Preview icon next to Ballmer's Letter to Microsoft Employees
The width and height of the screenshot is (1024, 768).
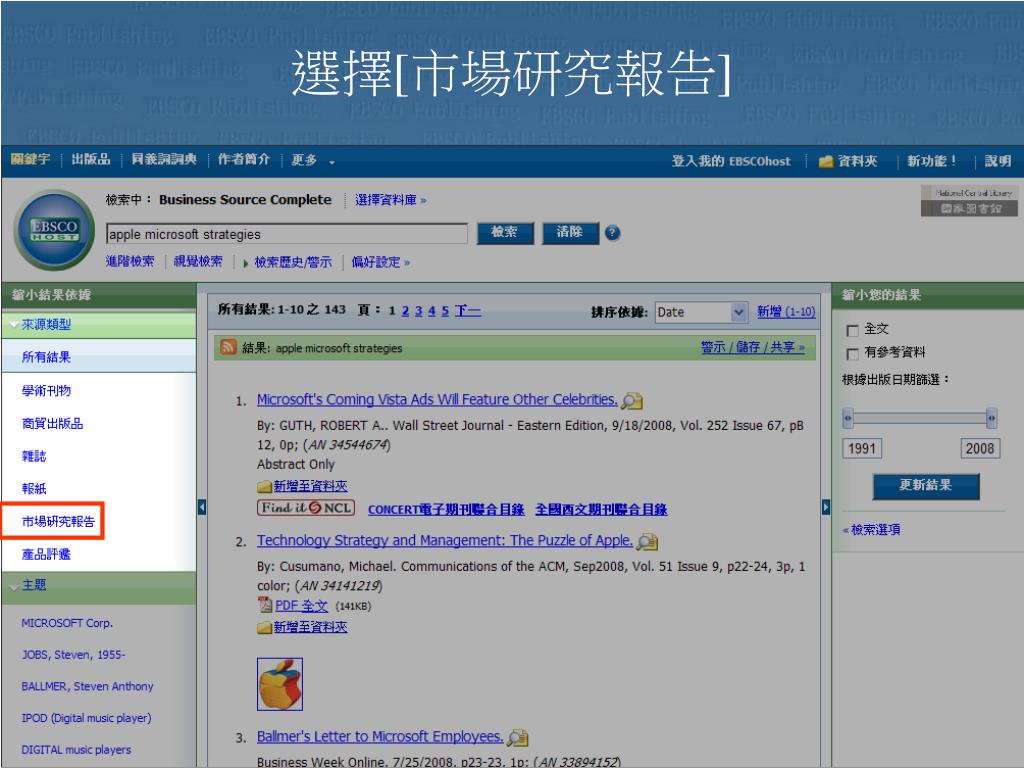[518, 737]
